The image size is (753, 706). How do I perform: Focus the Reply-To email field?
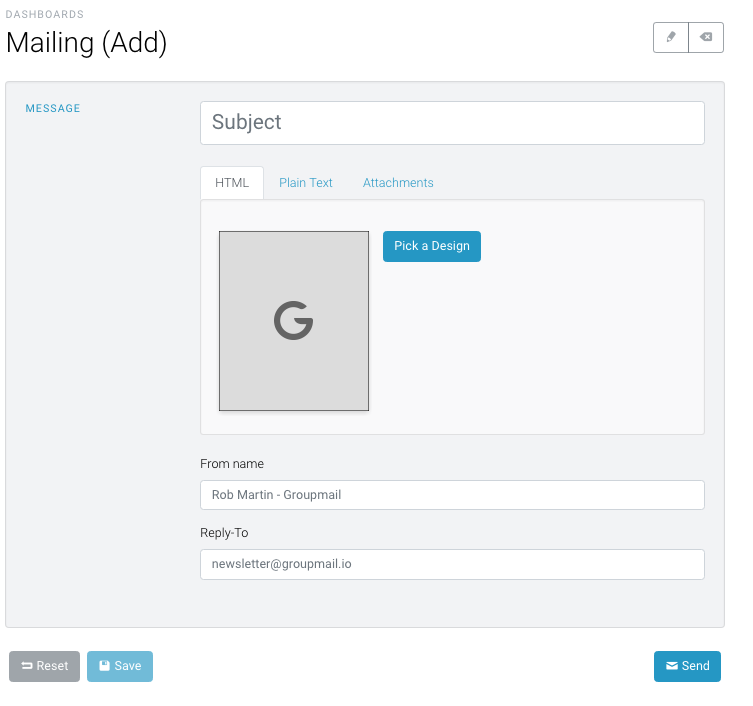coord(452,564)
